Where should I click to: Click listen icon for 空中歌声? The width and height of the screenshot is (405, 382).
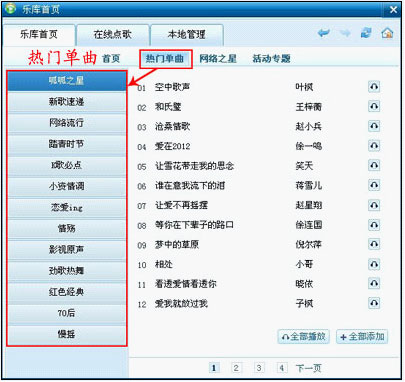(x=374, y=87)
